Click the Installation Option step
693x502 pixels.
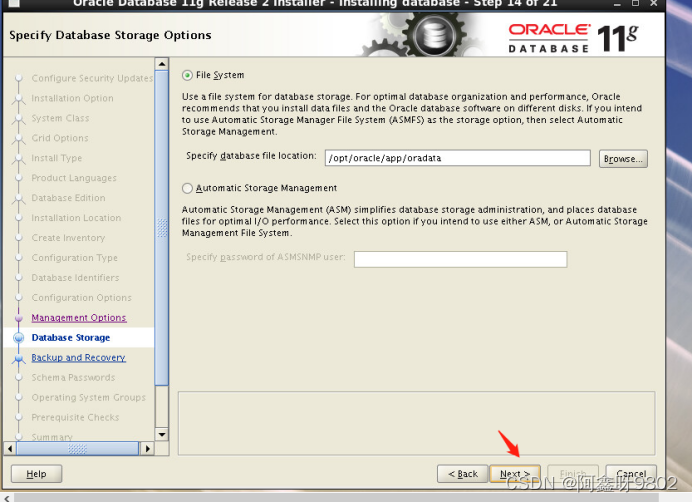tap(72, 98)
